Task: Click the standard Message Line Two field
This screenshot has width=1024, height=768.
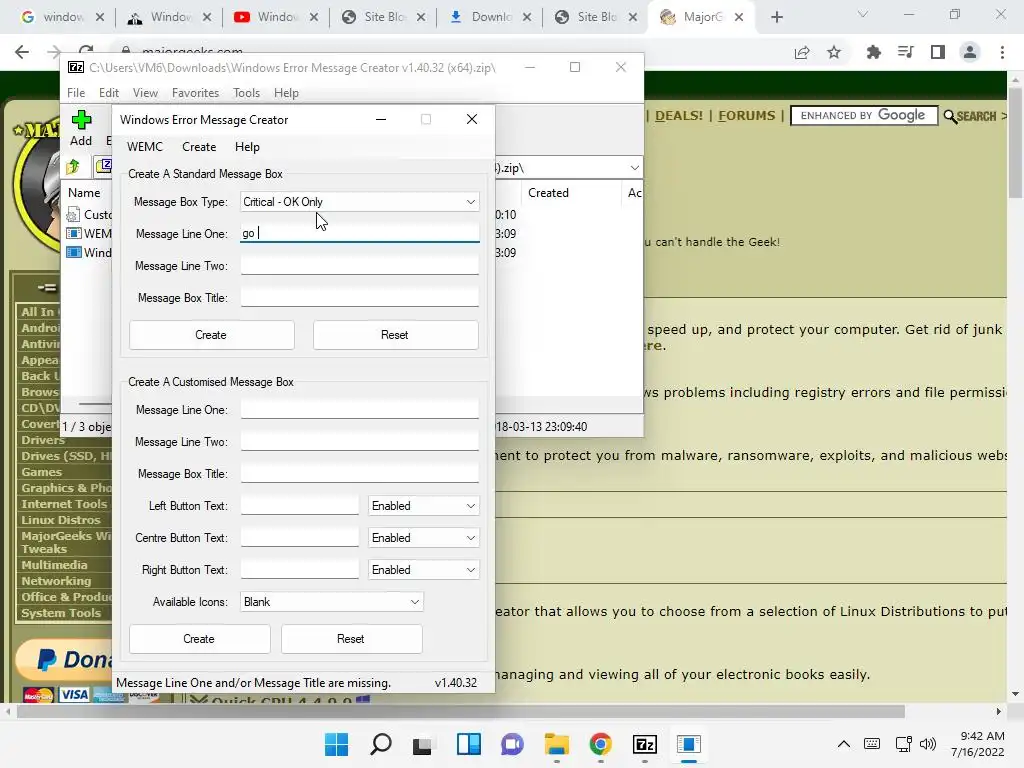Action: click(360, 265)
